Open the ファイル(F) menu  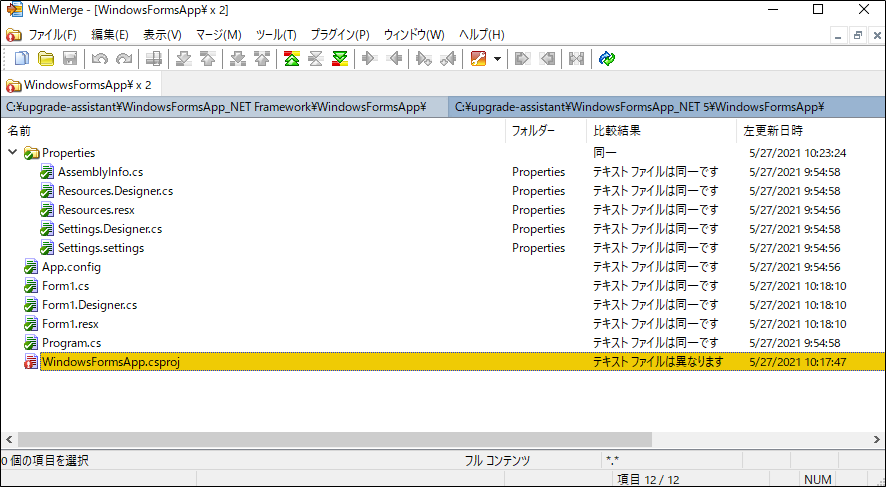coord(52,34)
